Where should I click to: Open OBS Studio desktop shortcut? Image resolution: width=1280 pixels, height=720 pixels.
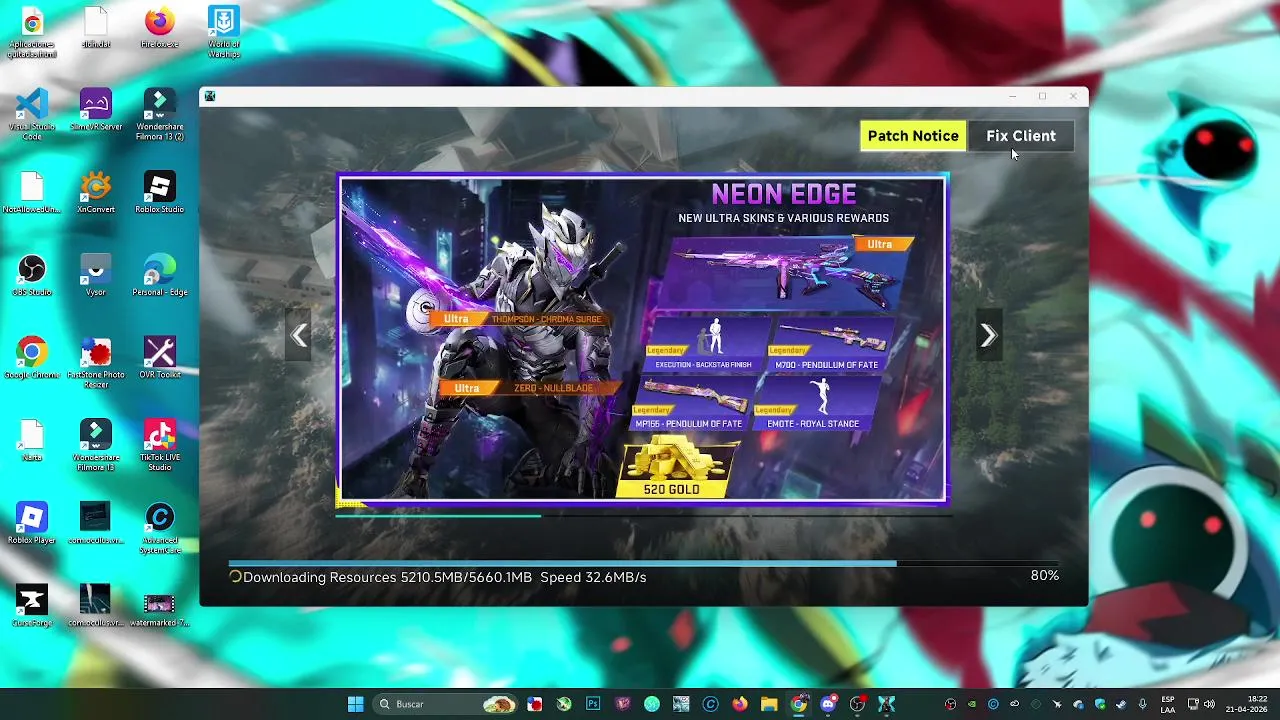click(x=32, y=276)
